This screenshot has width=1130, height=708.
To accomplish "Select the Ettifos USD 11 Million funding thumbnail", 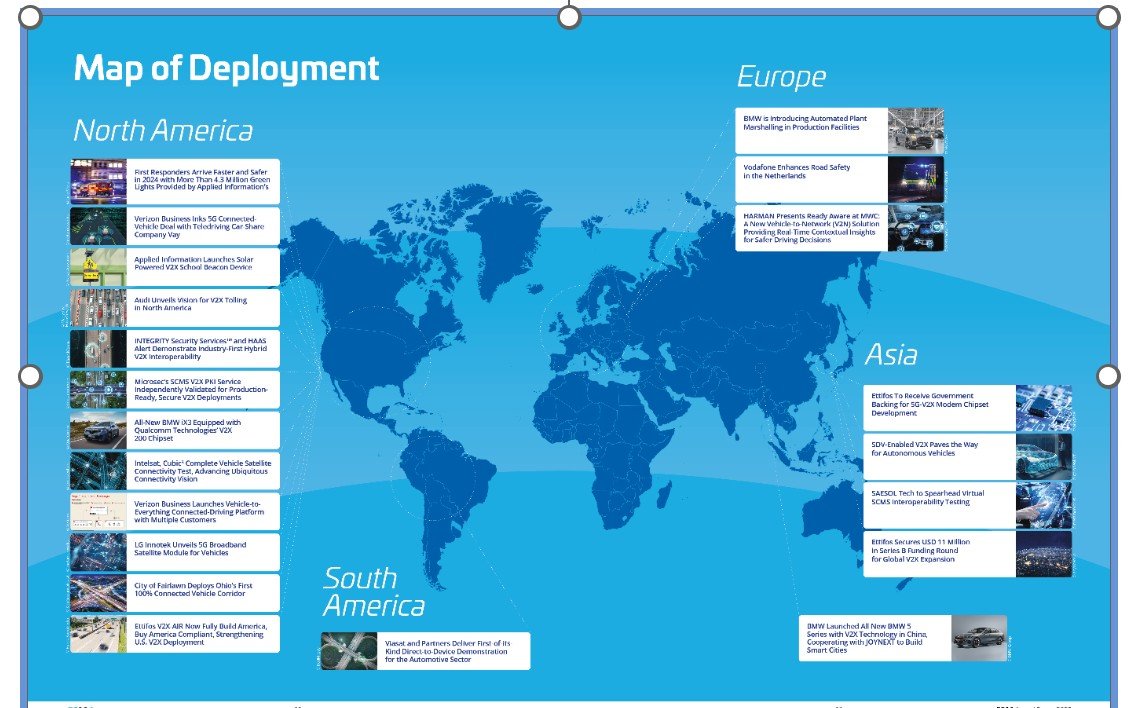I will click(x=1044, y=554).
